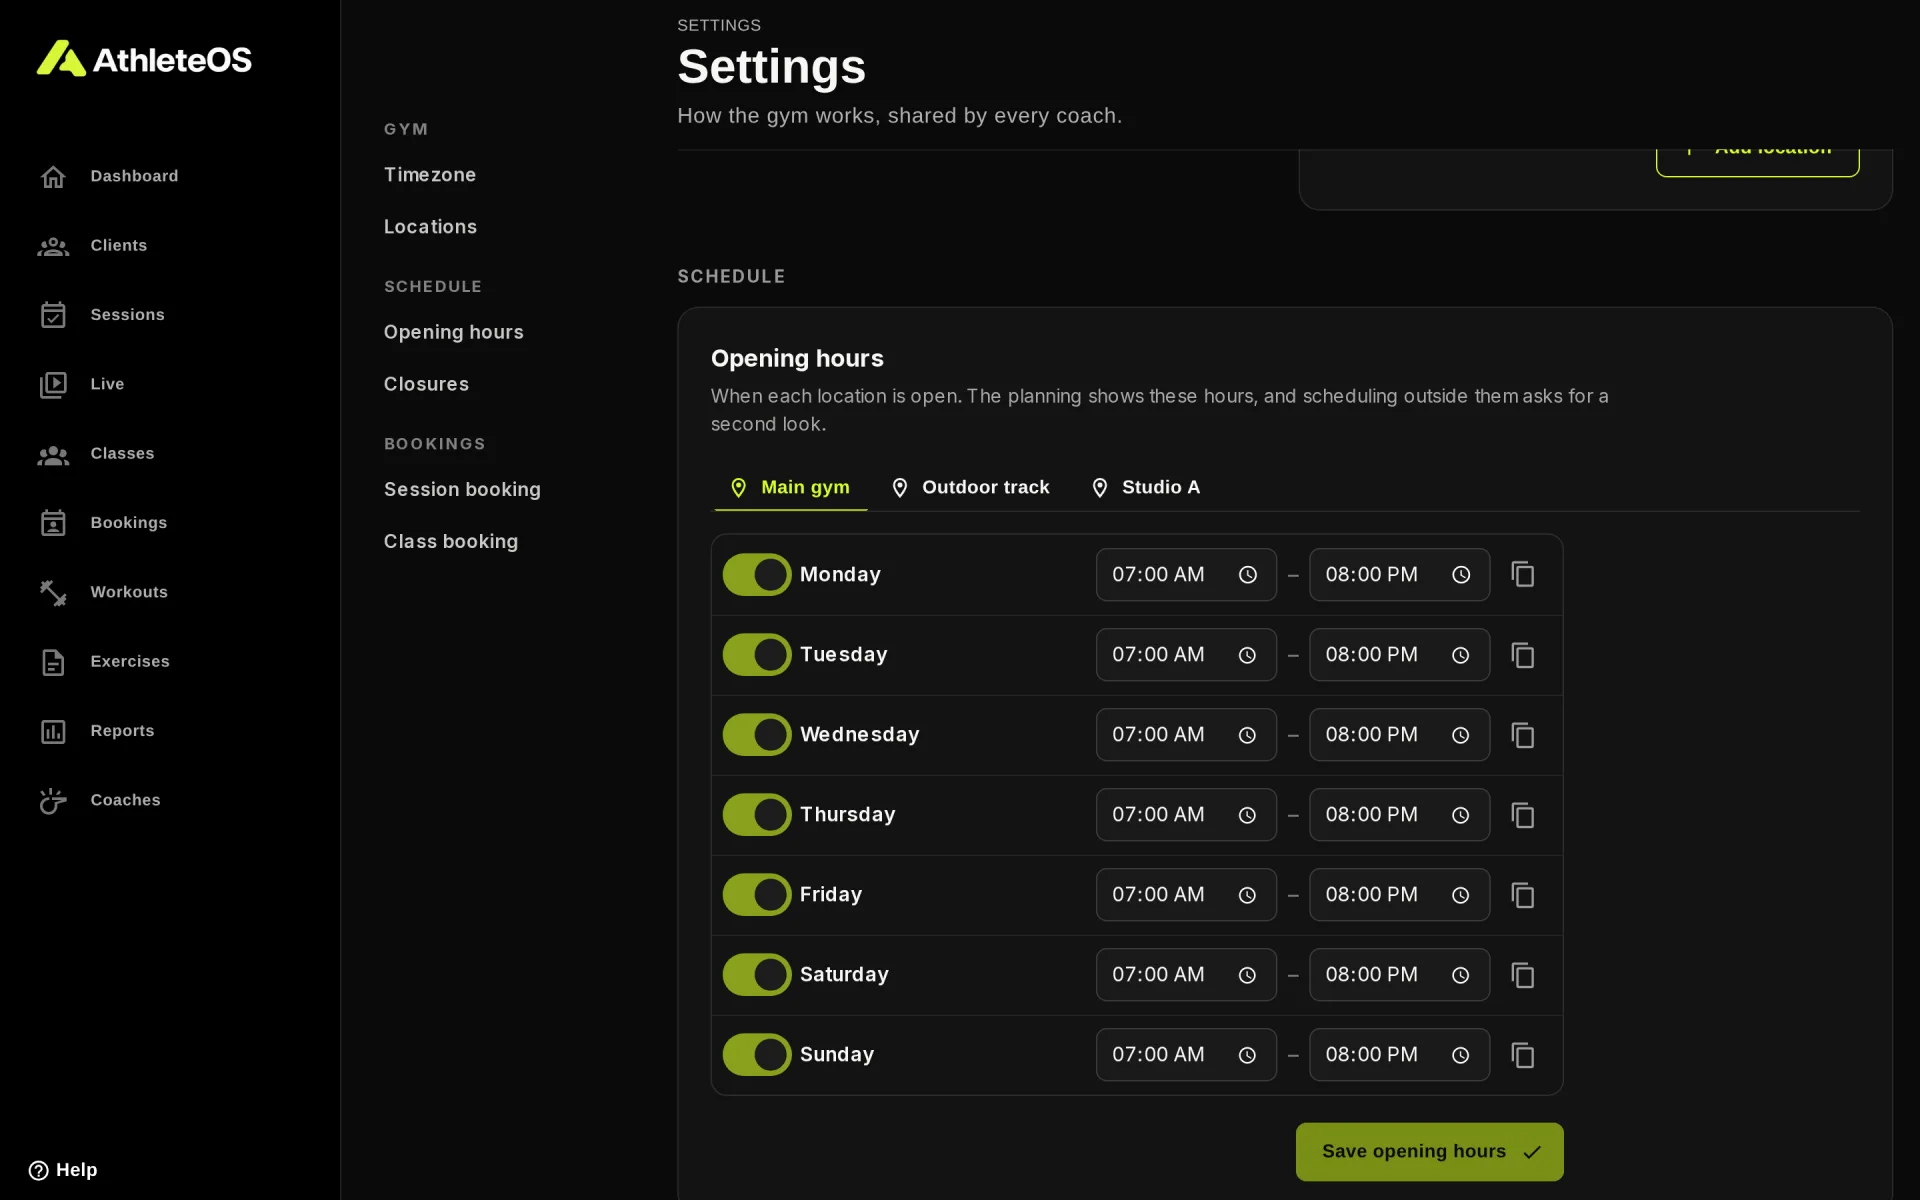
Task: Jump to Closures settings section
Action: coord(426,384)
